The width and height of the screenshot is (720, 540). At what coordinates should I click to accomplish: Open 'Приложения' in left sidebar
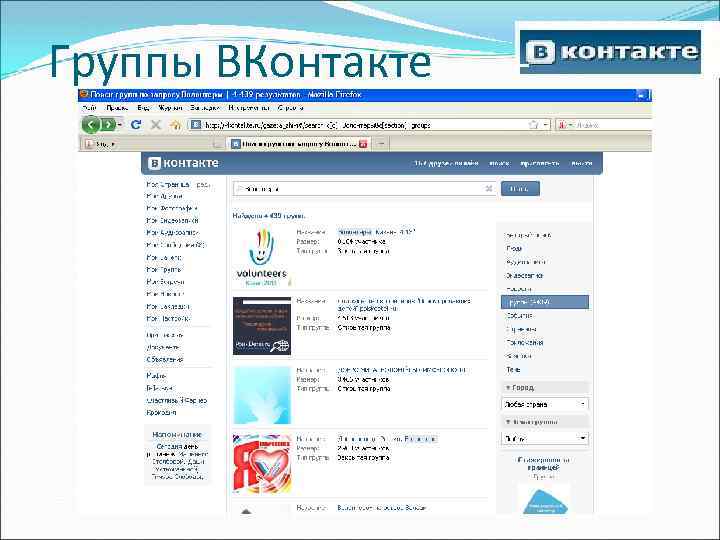point(165,335)
